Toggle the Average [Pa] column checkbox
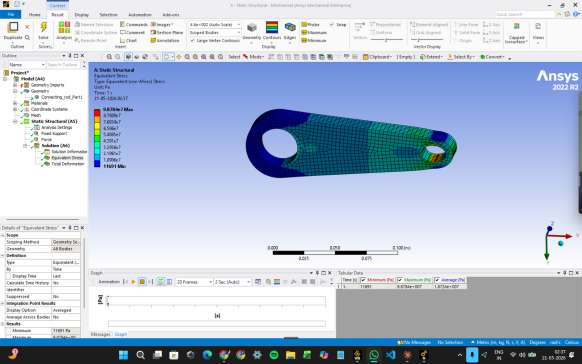Screen dimensions: 582x364 [437, 280]
